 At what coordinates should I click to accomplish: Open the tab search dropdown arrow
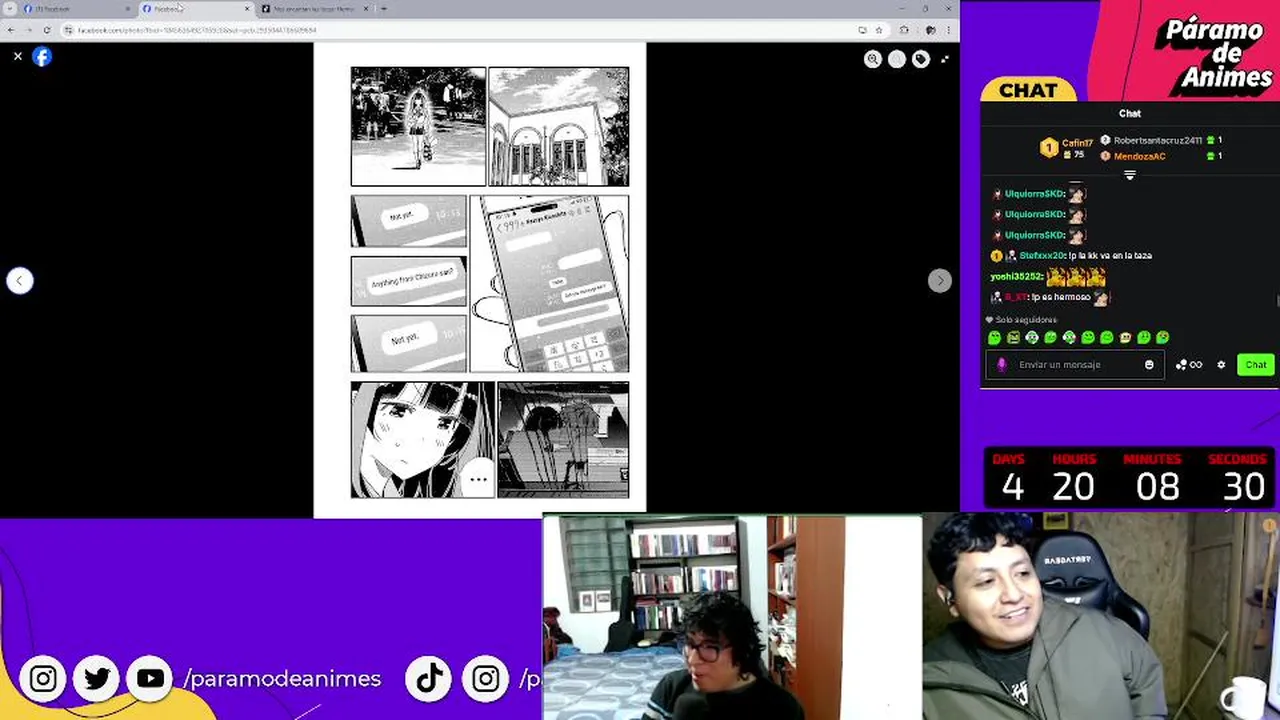[x=9, y=9]
